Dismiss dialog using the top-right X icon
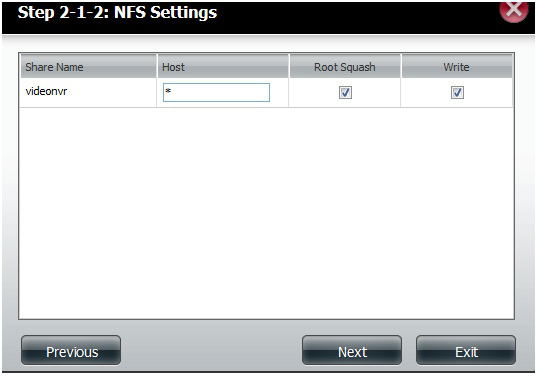Viewport: 537px width, 377px height. (513, 10)
